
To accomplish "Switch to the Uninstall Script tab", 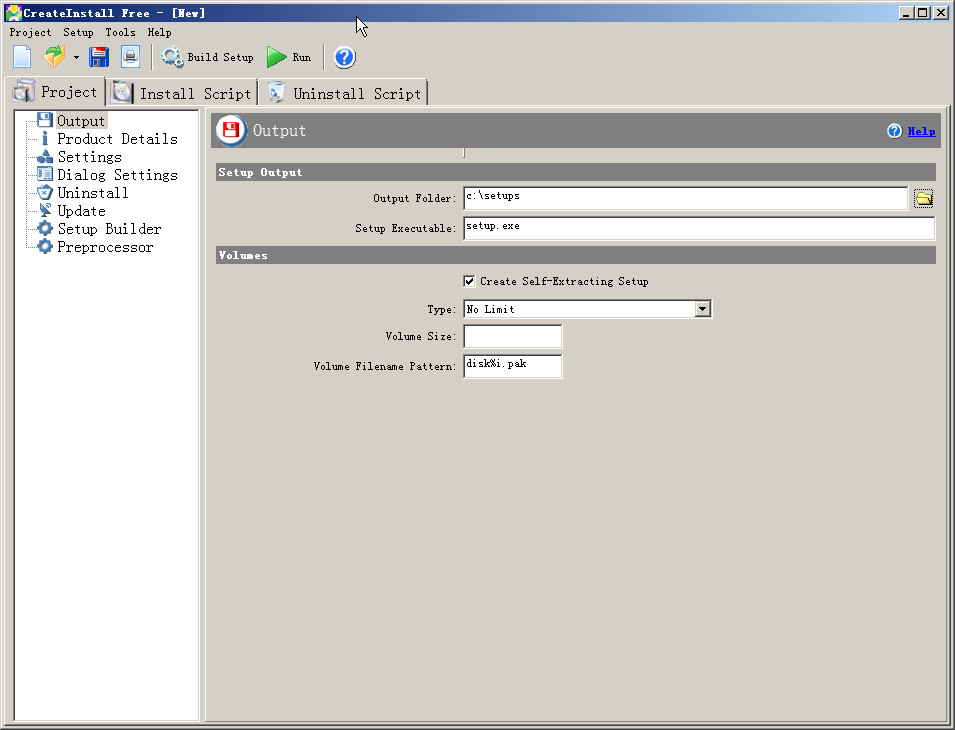I will (344, 93).
